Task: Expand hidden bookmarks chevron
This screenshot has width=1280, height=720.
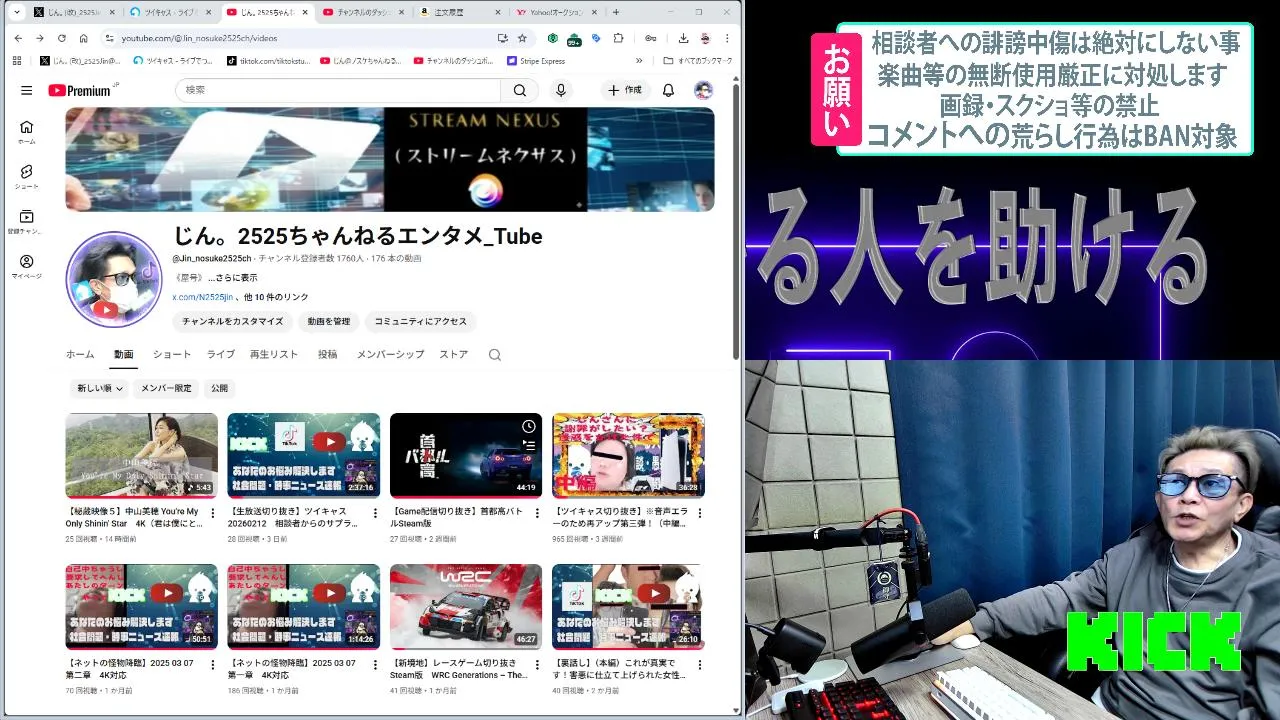Action: point(639,61)
